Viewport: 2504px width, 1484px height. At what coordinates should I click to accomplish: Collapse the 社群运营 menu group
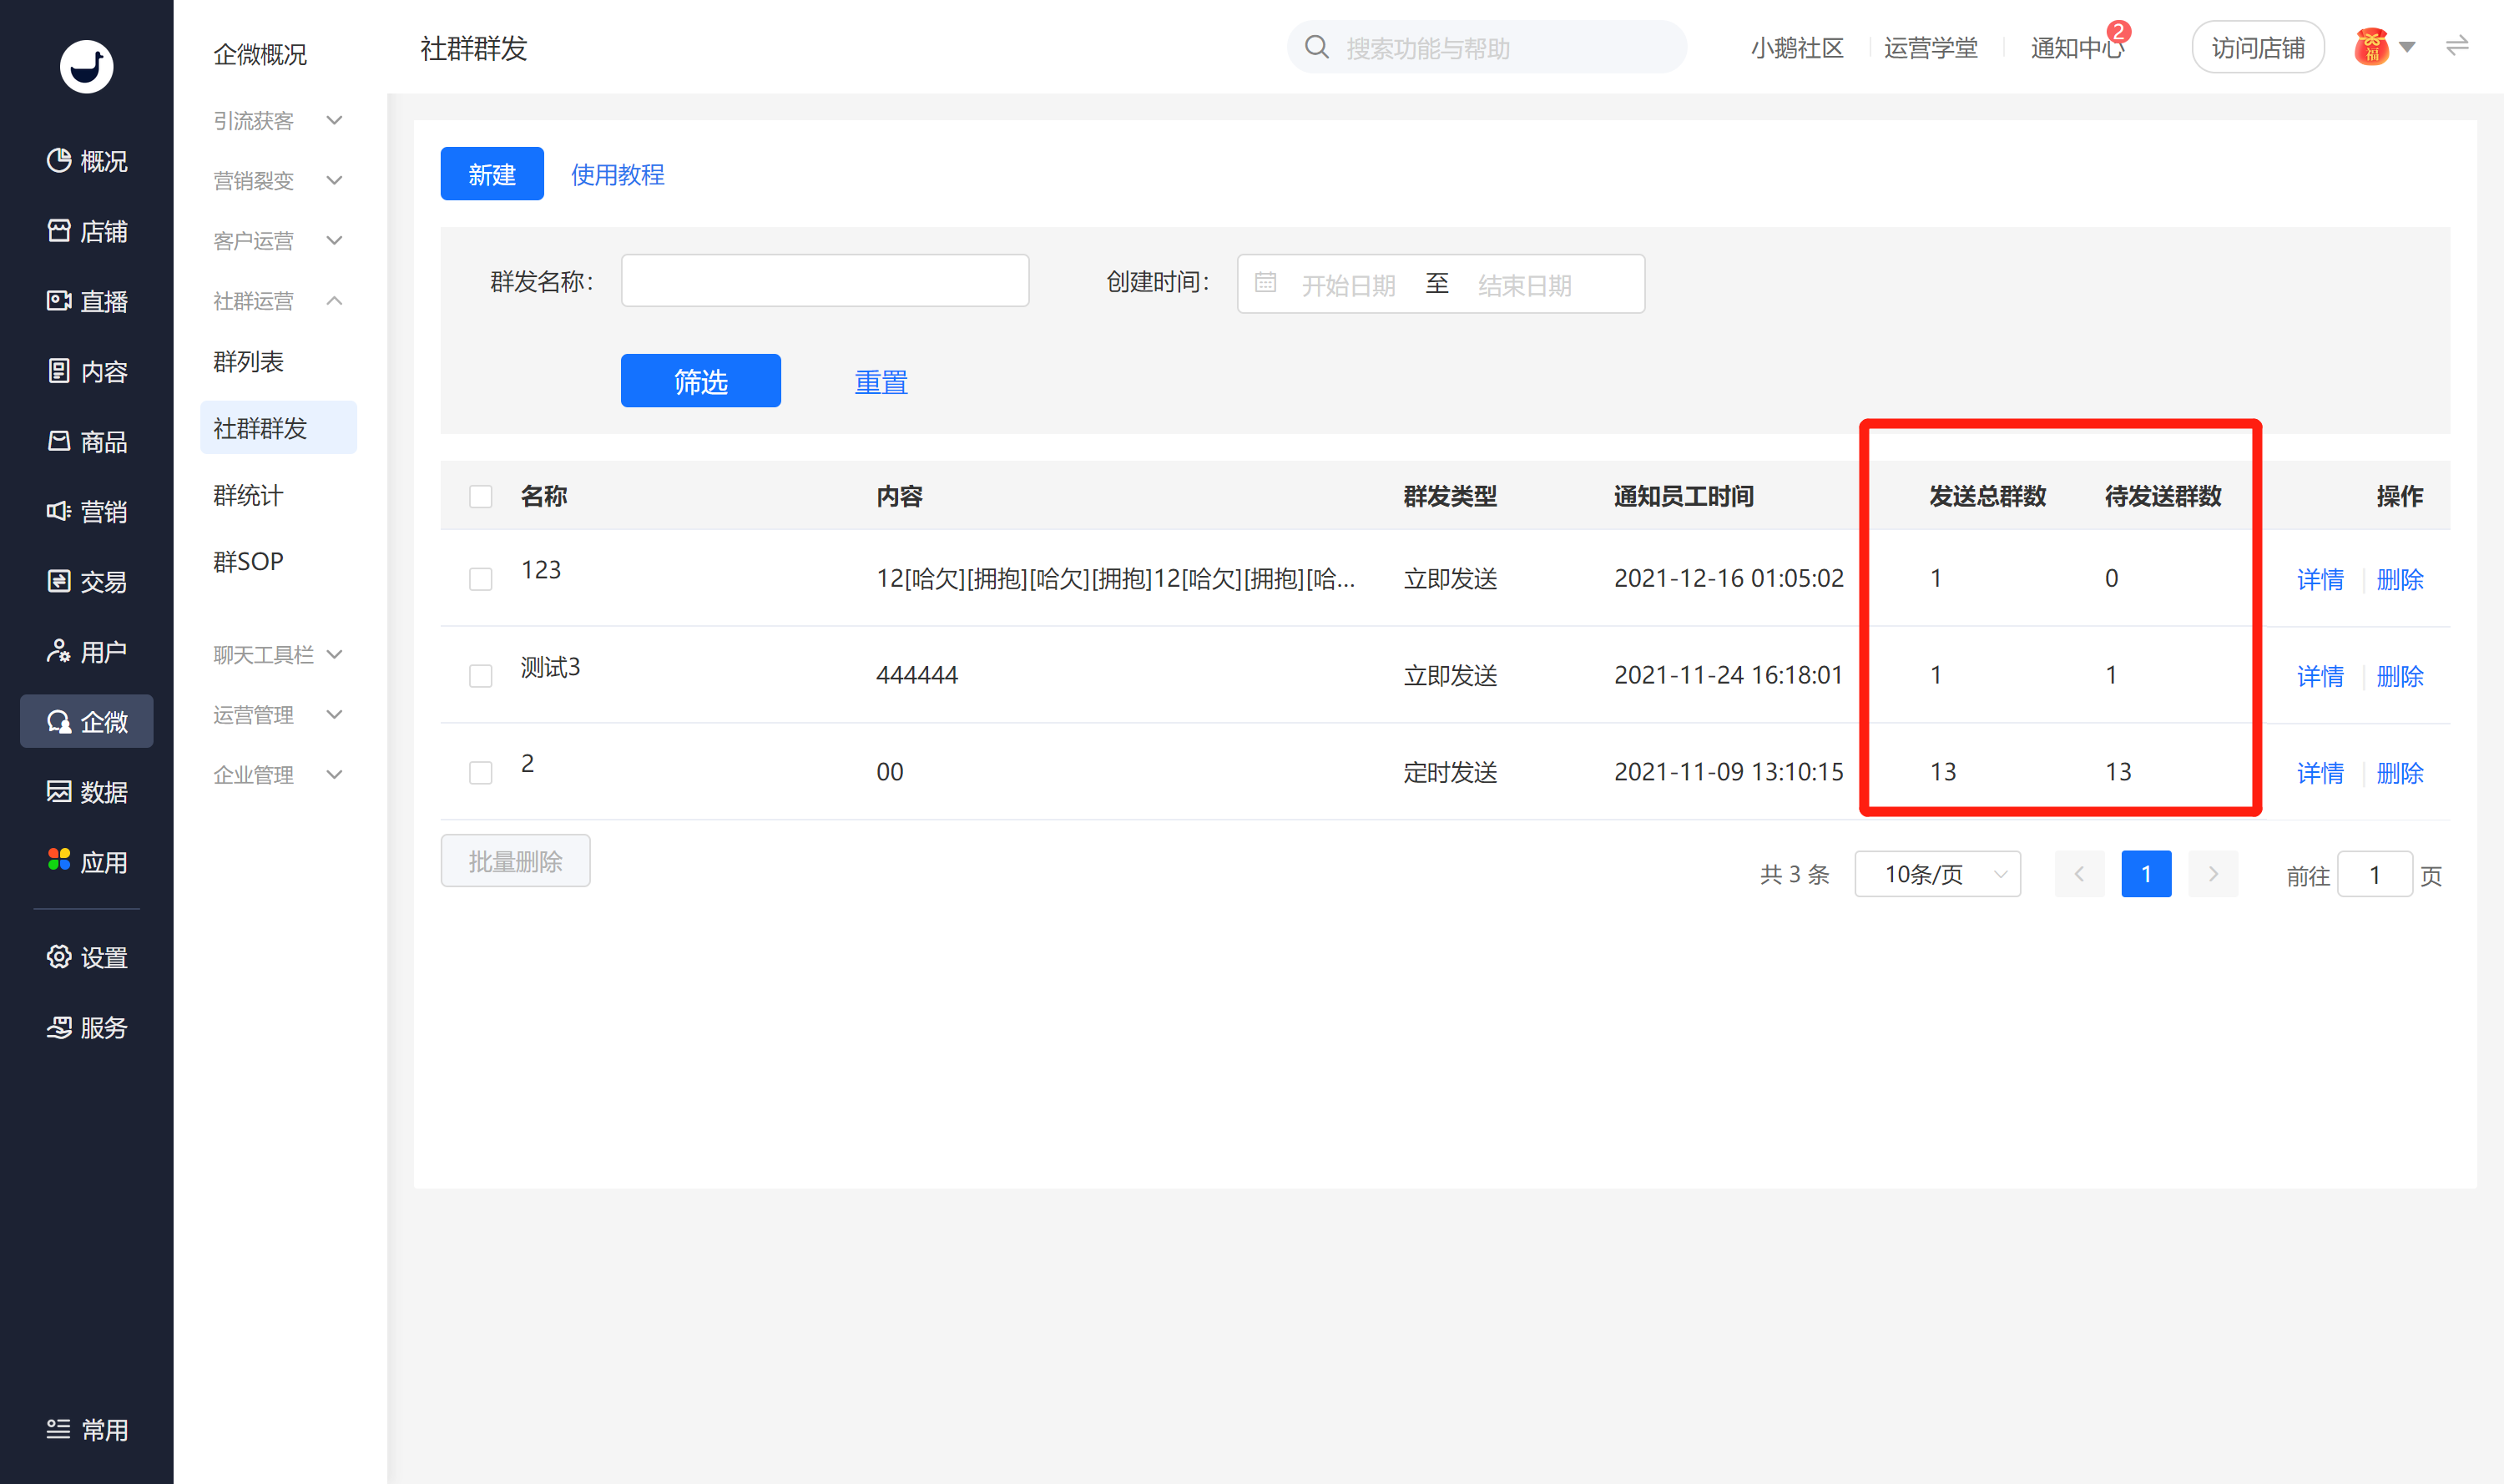[278, 301]
